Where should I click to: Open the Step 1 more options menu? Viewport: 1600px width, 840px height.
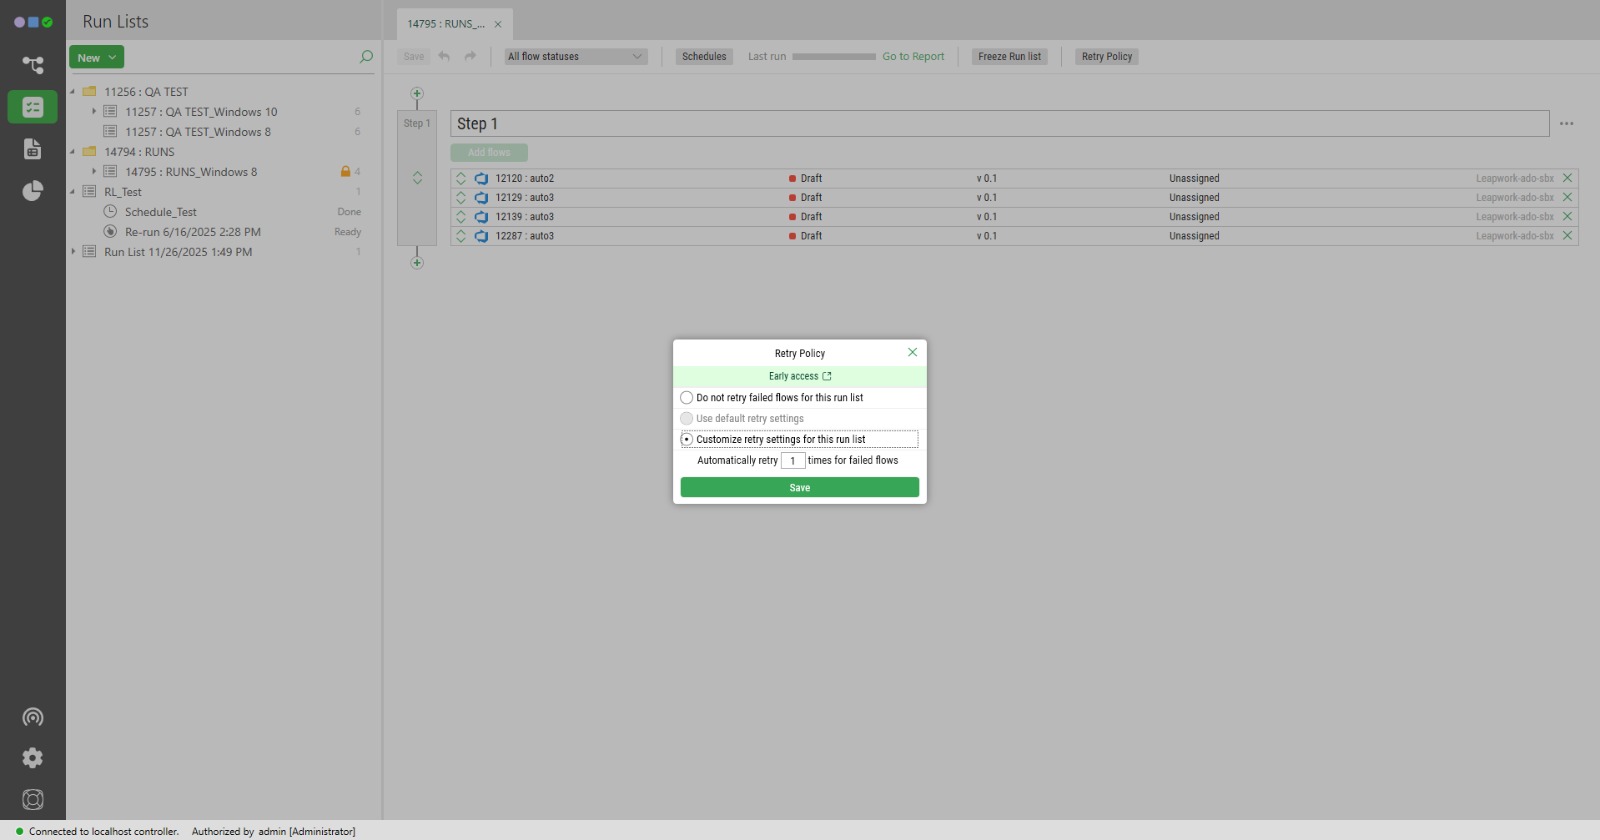pos(1566,124)
